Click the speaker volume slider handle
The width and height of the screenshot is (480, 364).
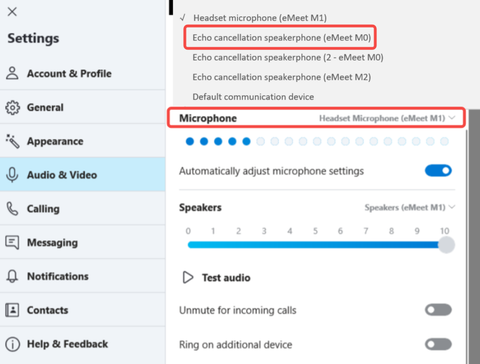pyautogui.click(x=446, y=245)
